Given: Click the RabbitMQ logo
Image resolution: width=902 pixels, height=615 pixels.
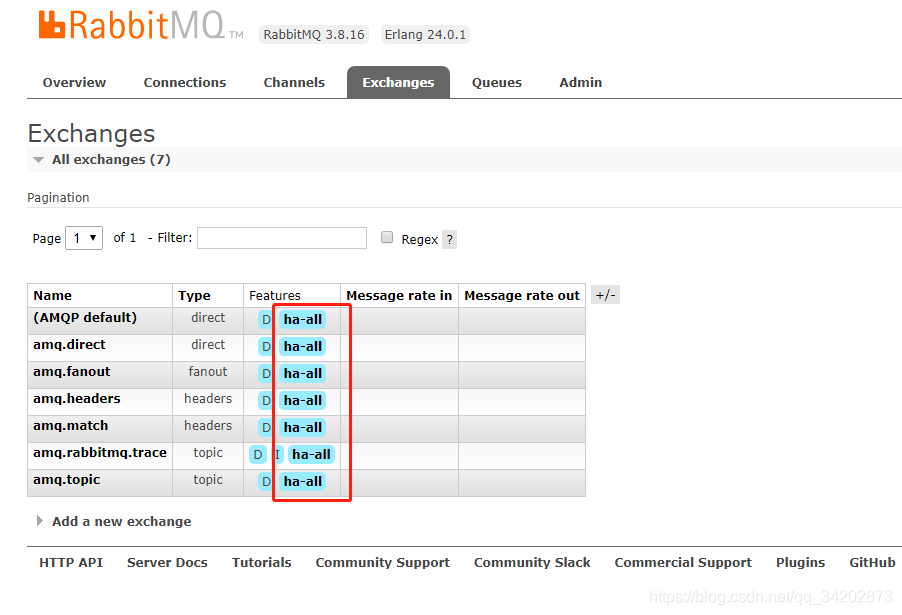Looking at the screenshot, I should pos(140,25).
